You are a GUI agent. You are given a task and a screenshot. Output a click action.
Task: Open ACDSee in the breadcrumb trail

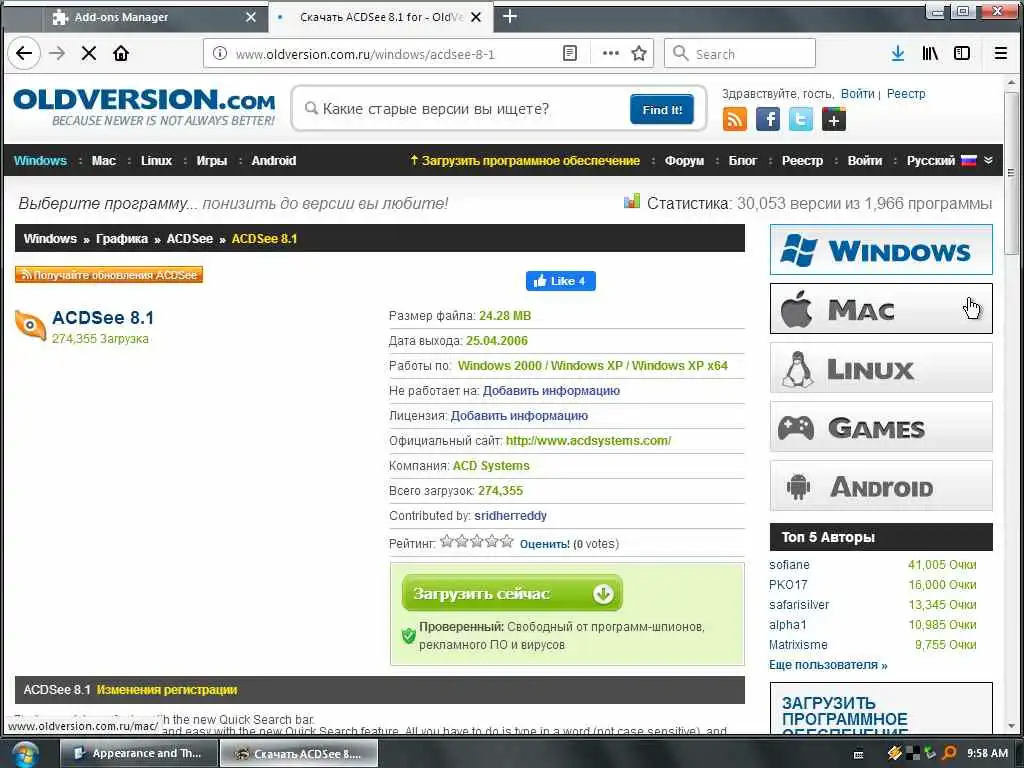(189, 239)
